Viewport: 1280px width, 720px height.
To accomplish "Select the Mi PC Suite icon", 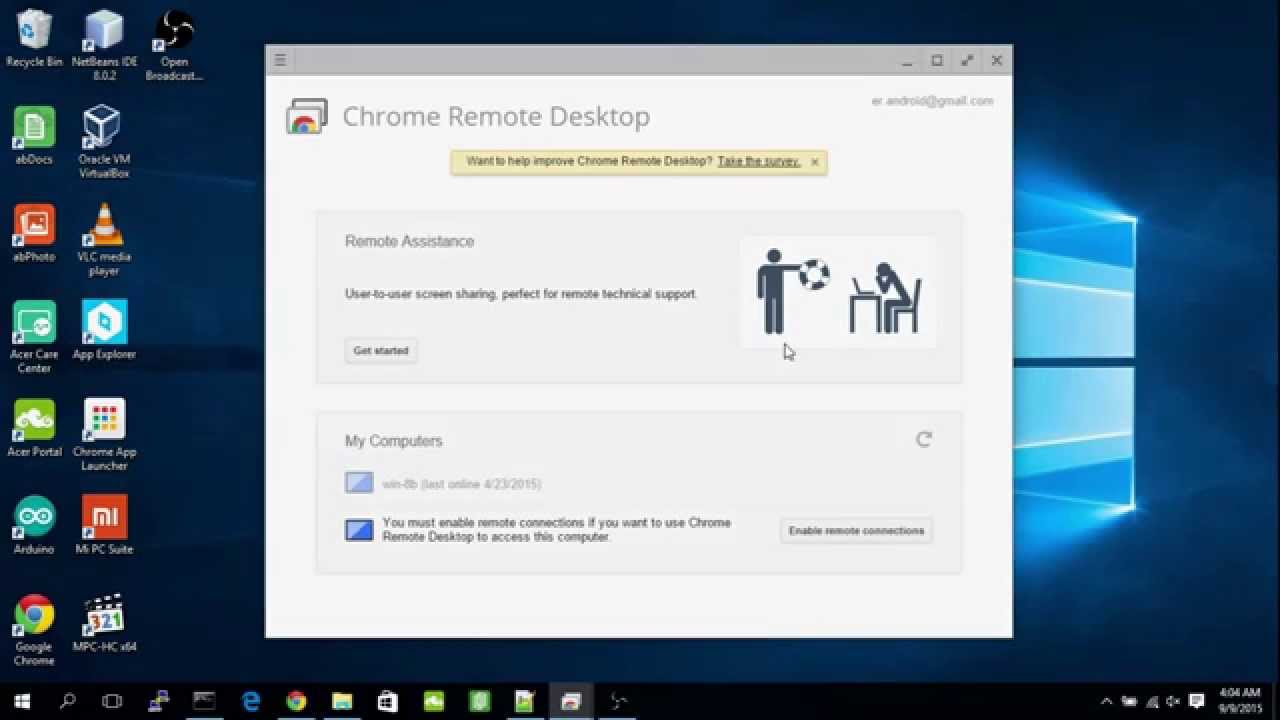I will click(104, 525).
